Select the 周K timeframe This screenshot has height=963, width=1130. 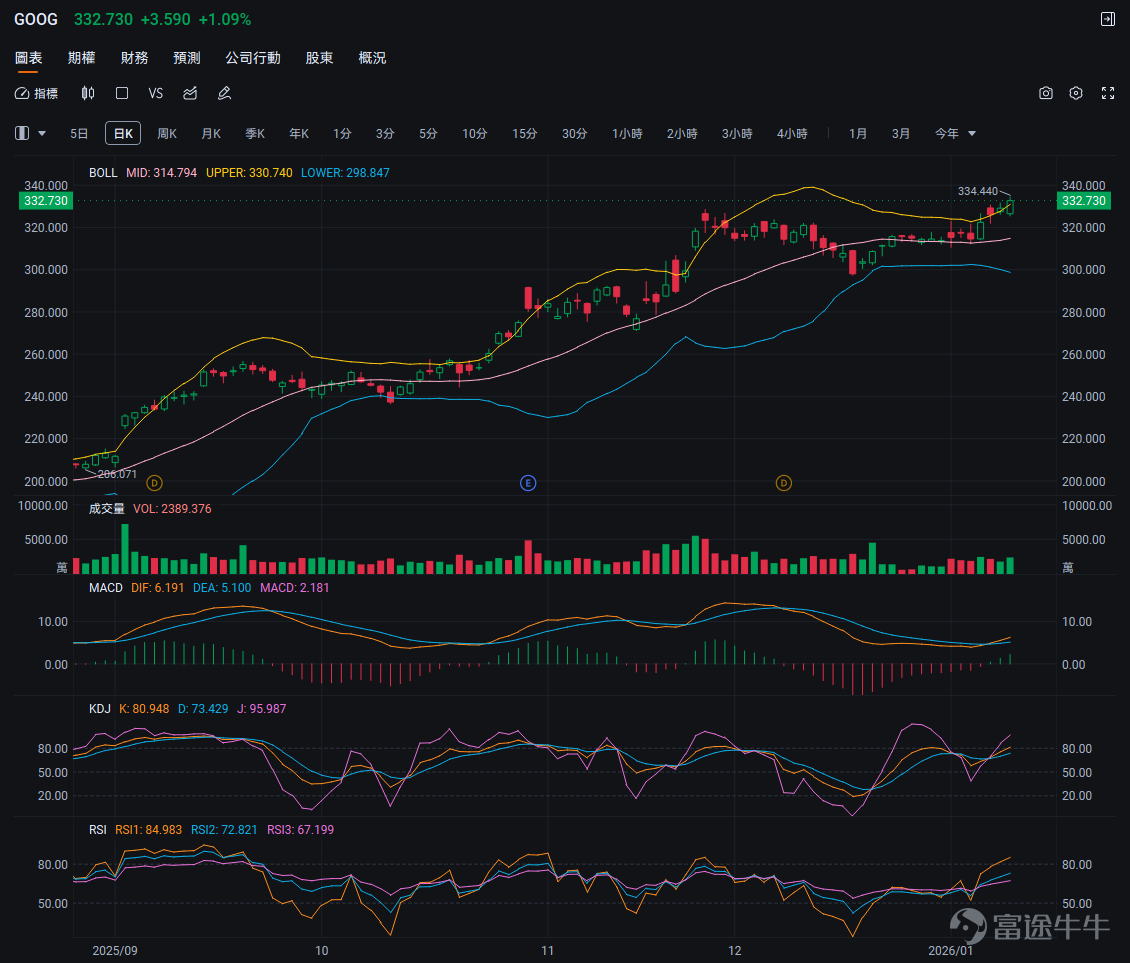167,133
